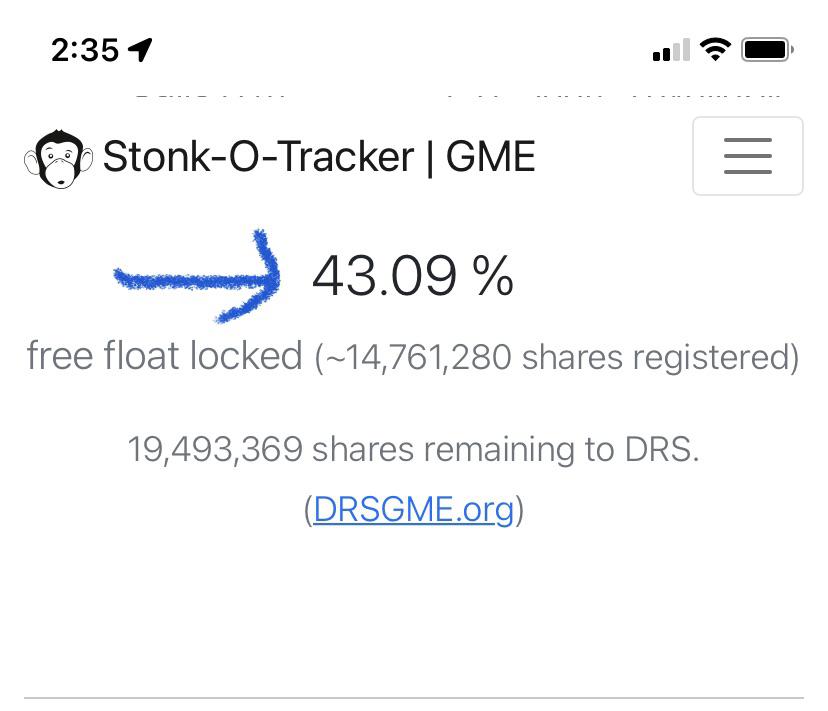Tap the Wi-Fi icon in the status bar

(x=714, y=48)
